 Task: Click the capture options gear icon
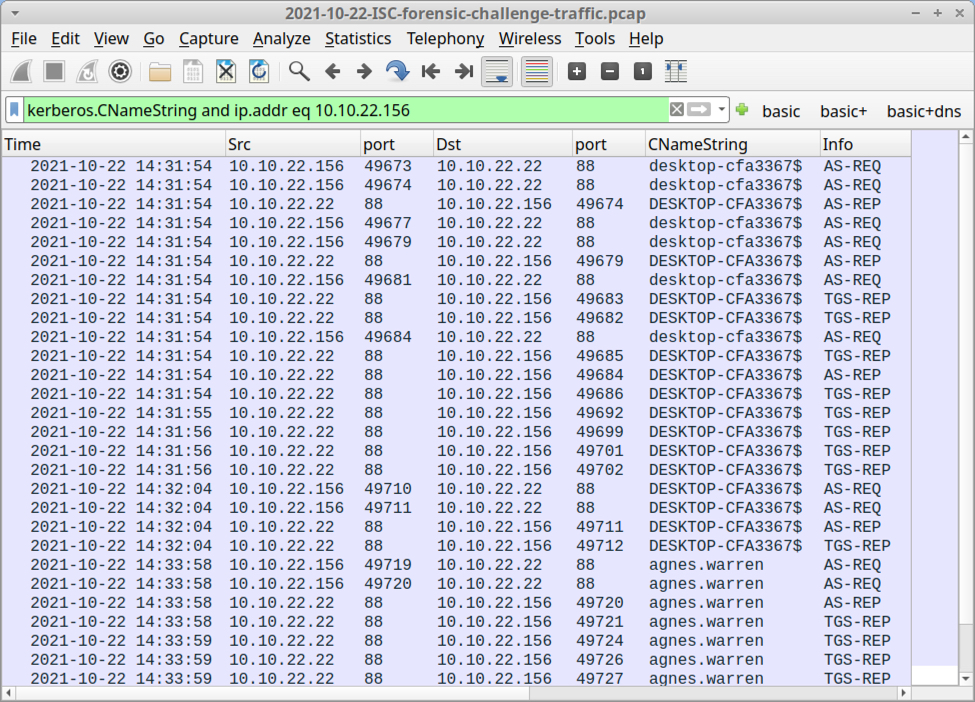coord(120,71)
